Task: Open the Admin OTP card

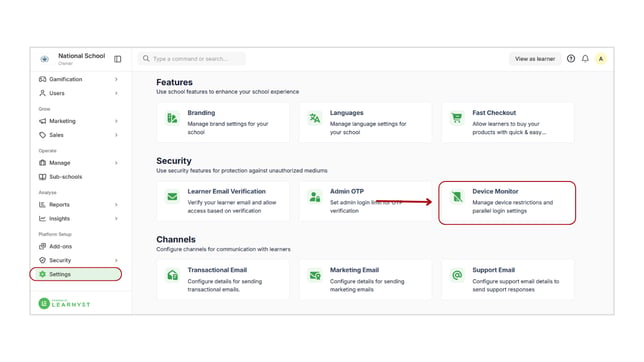Action: pyautogui.click(x=365, y=201)
